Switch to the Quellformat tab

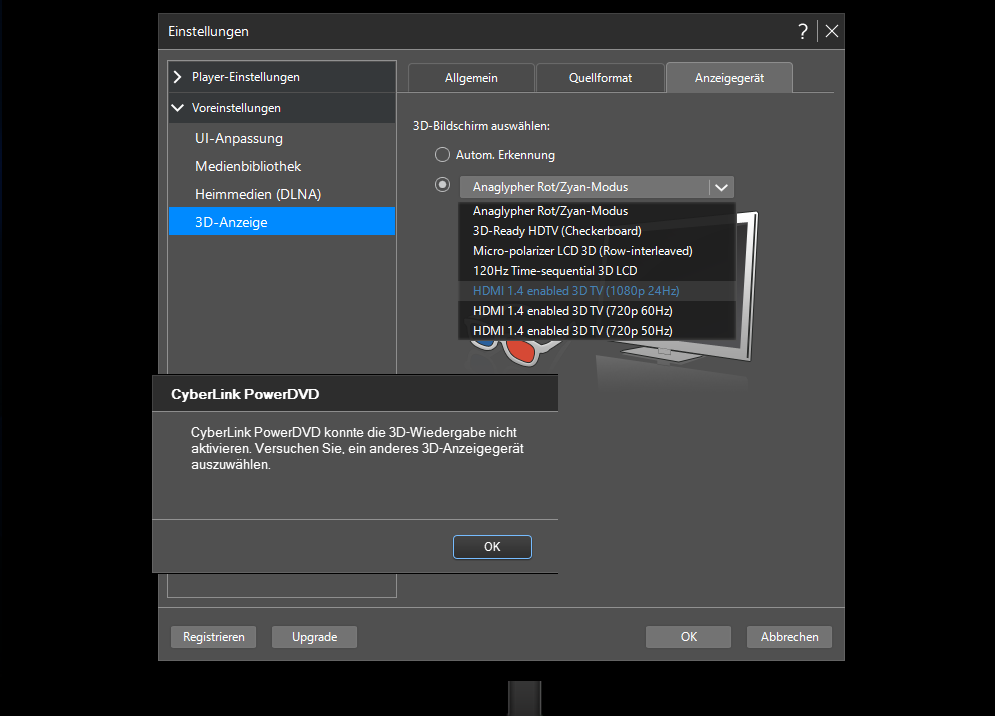click(x=600, y=78)
